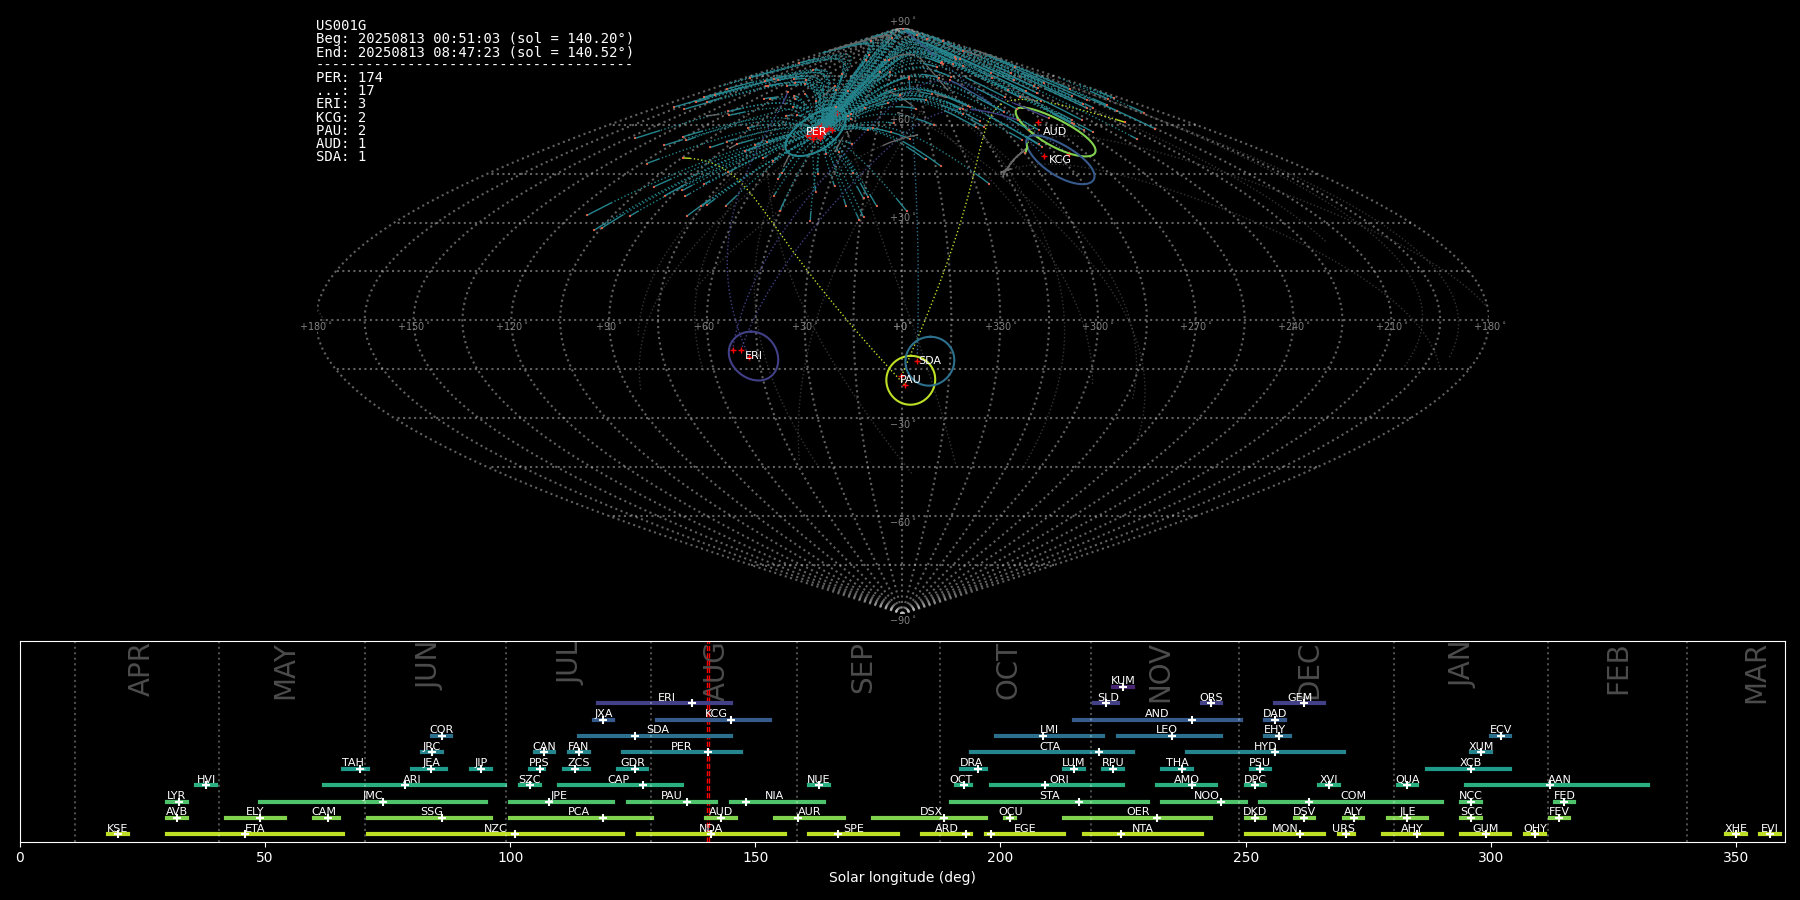The width and height of the screenshot is (1800, 900).
Task: Click the NUE shower label in the timeline
Action: 818,780
